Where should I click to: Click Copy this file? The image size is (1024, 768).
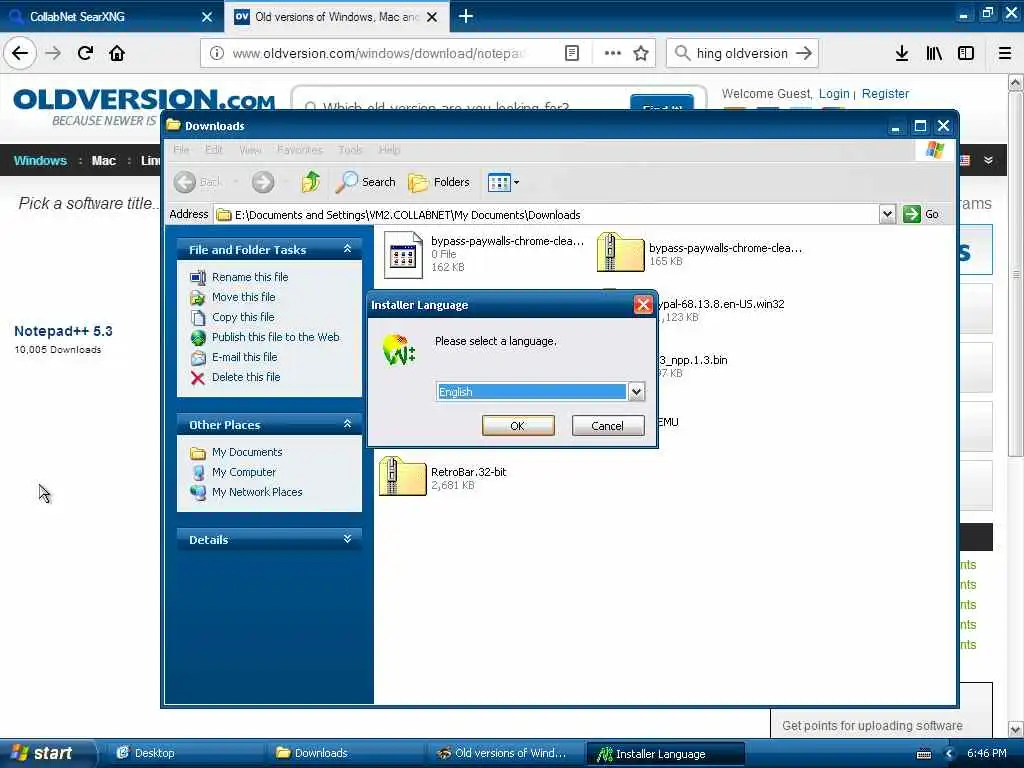[243, 317]
